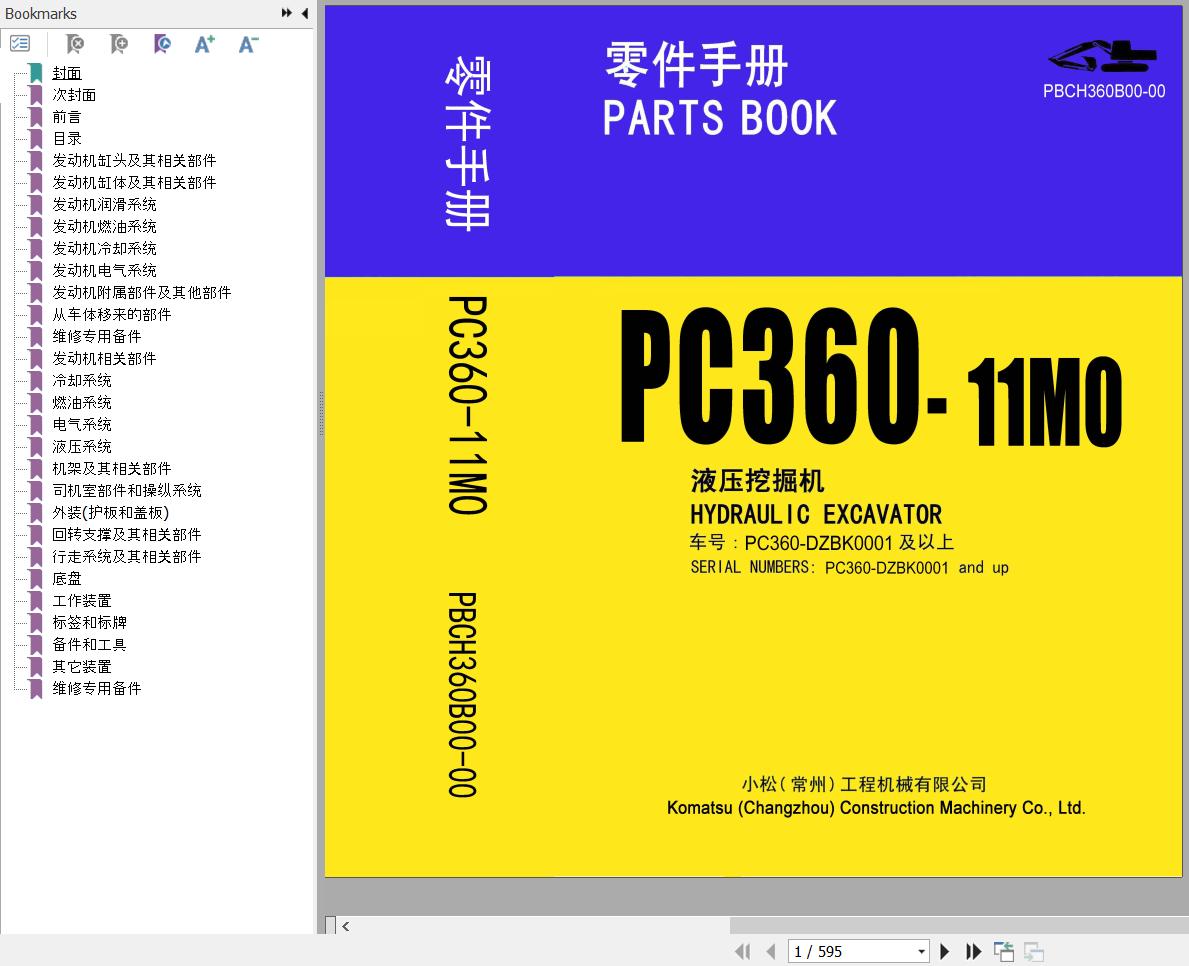Go to the next page
The width and height of the screenshot is (1189, 966).
pos(945,951)
